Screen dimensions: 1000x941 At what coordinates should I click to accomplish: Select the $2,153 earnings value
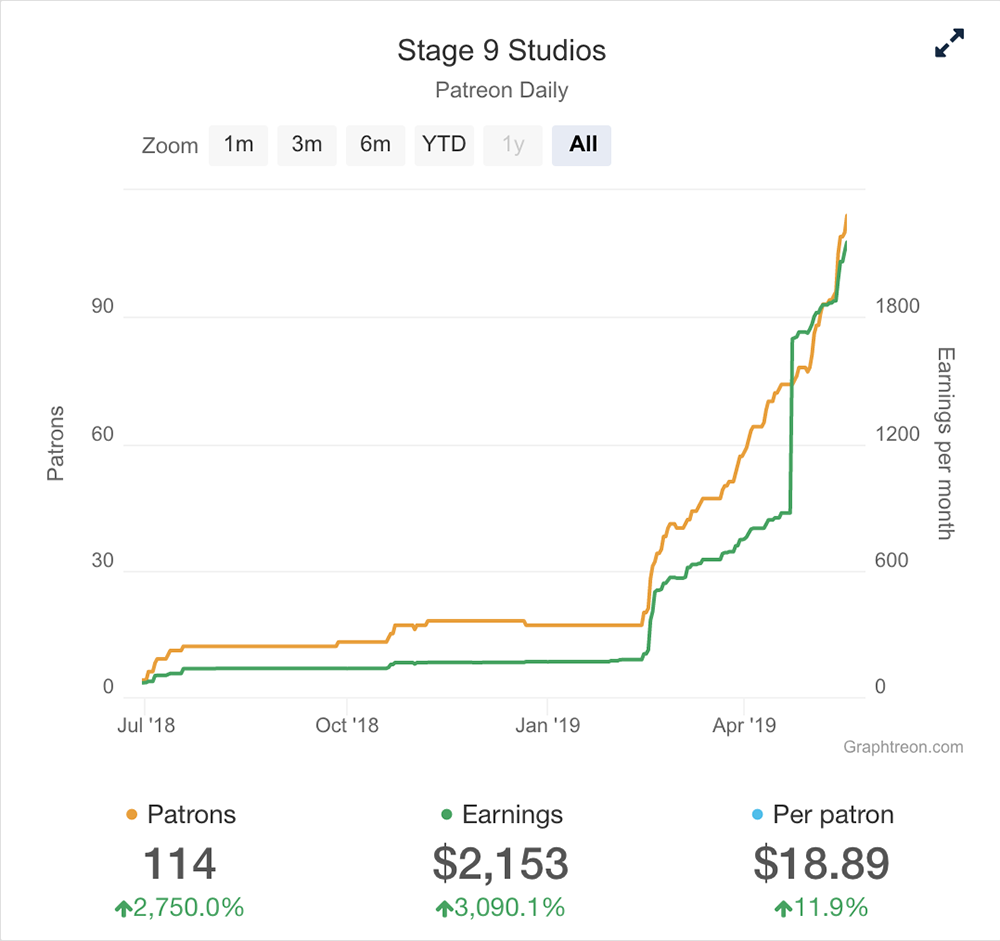pyautogui.click(x=501, y=863)
